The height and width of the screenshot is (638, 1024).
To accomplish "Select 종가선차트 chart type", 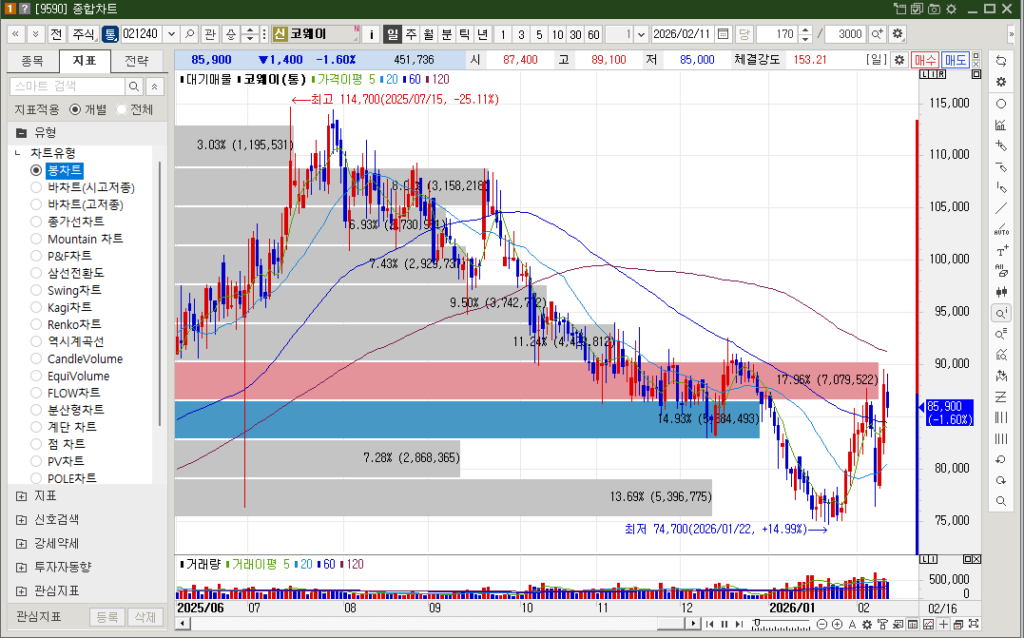I will coord(37,221).
